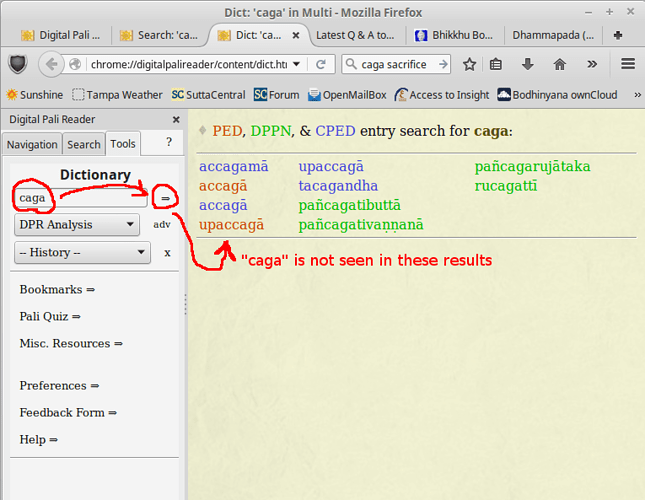This screenshot has width=645, height=500.
Task: Expand the URL bar history dropdown
Action: (297, 64)
